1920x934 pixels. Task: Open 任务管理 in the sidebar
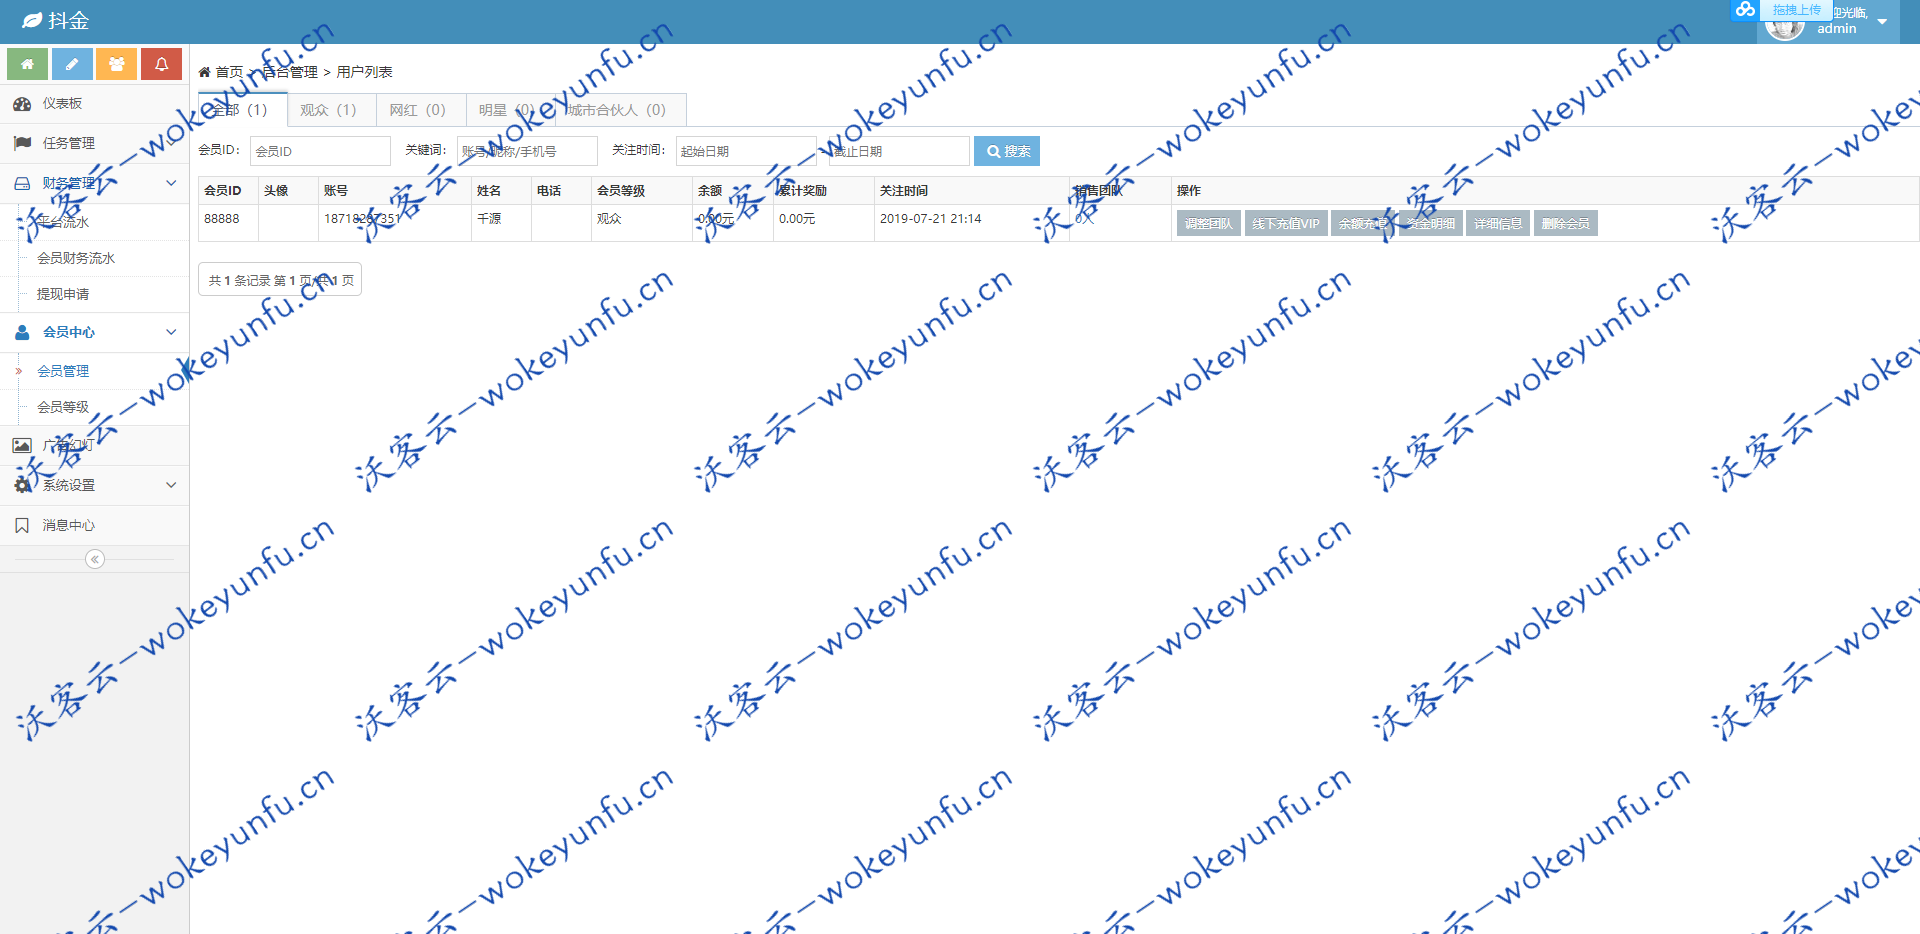(x=94, y=143)
